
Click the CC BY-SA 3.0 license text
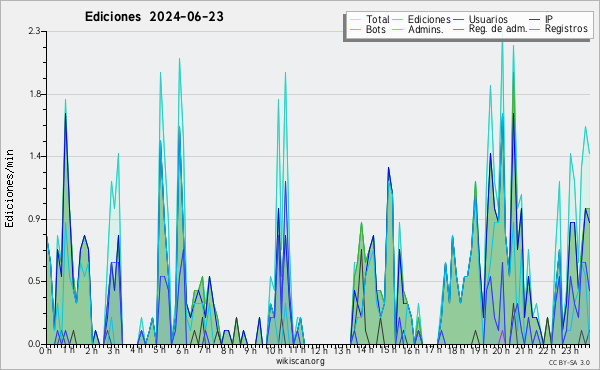(x=569, y=363)
